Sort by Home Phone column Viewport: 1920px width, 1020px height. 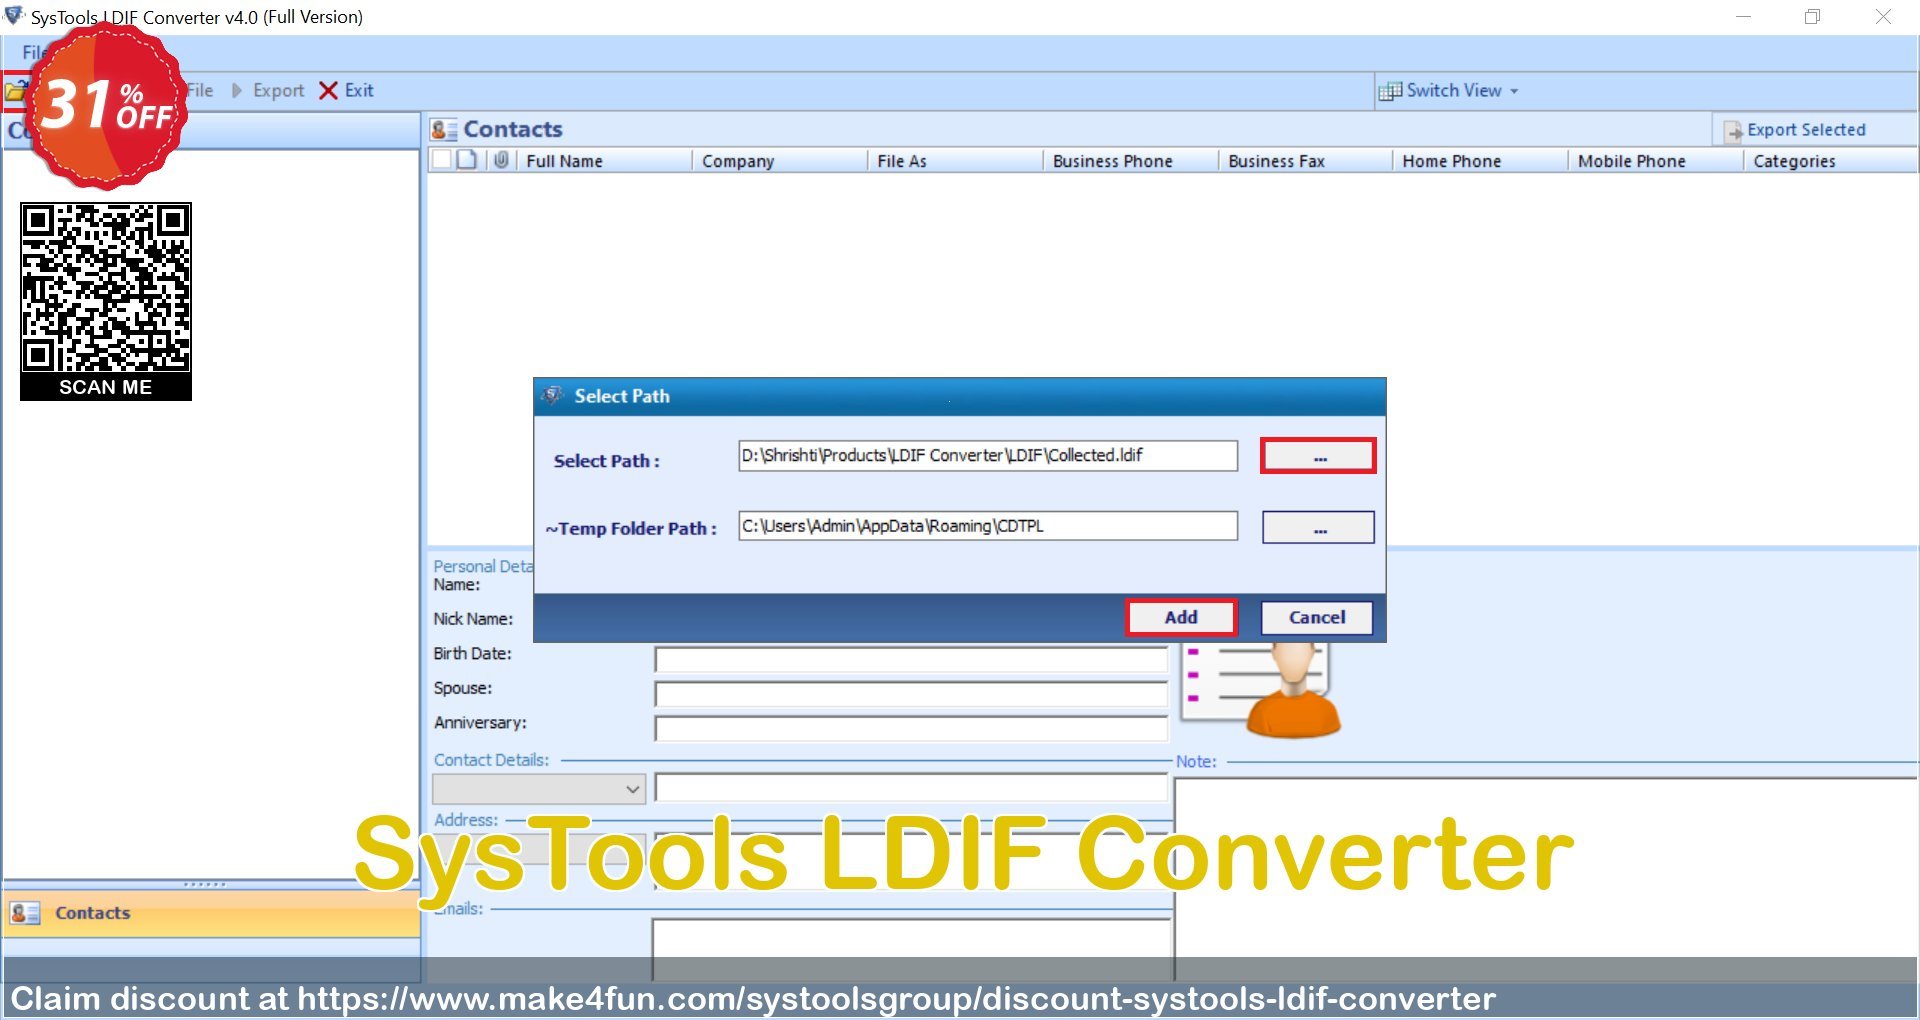tap(1480, 161)
